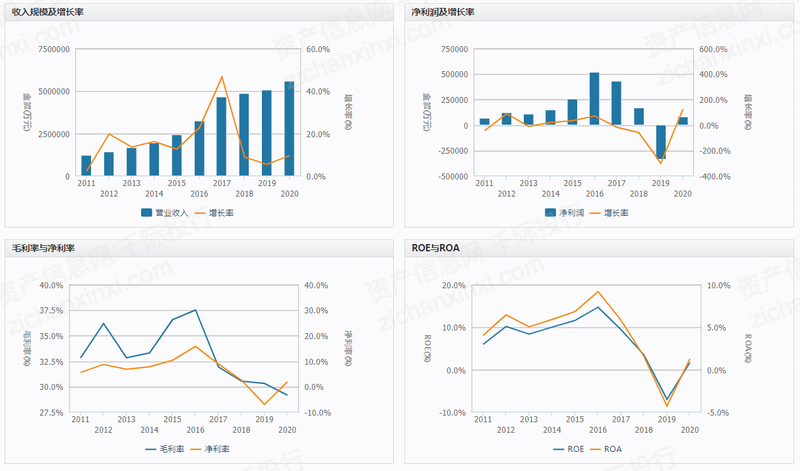Click the 2018 net profit bar
The height and width of the screenshot is (471, 800).
coord(639,116)
